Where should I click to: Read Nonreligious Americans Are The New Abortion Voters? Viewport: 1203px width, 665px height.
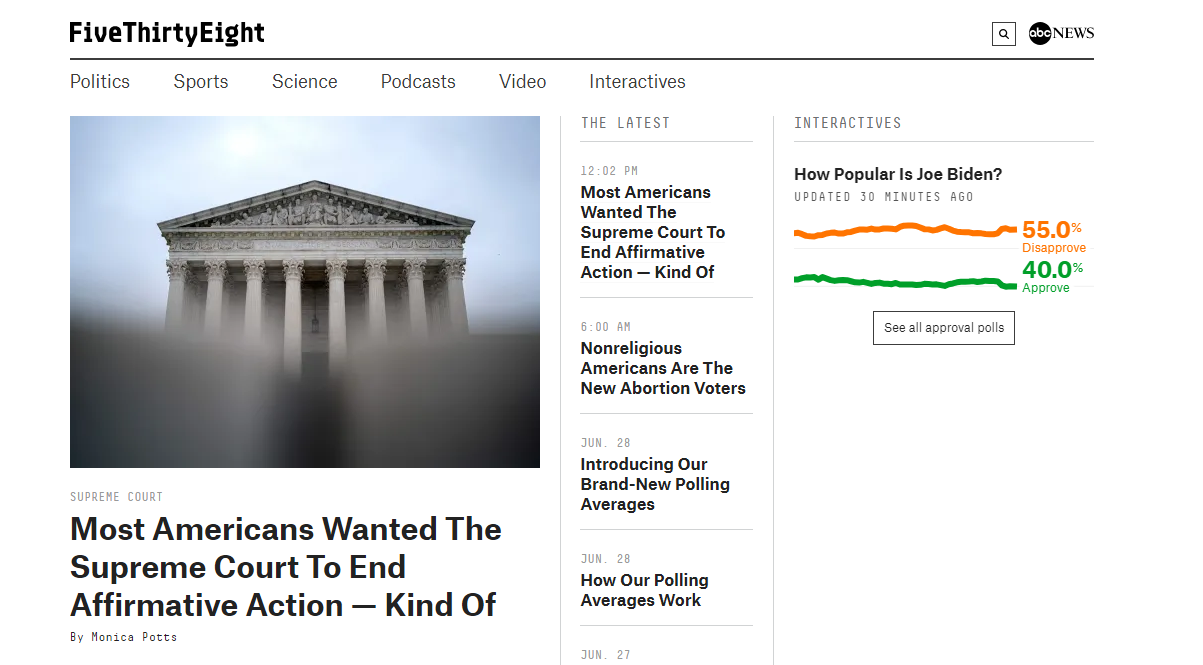[x=663, y=368]
